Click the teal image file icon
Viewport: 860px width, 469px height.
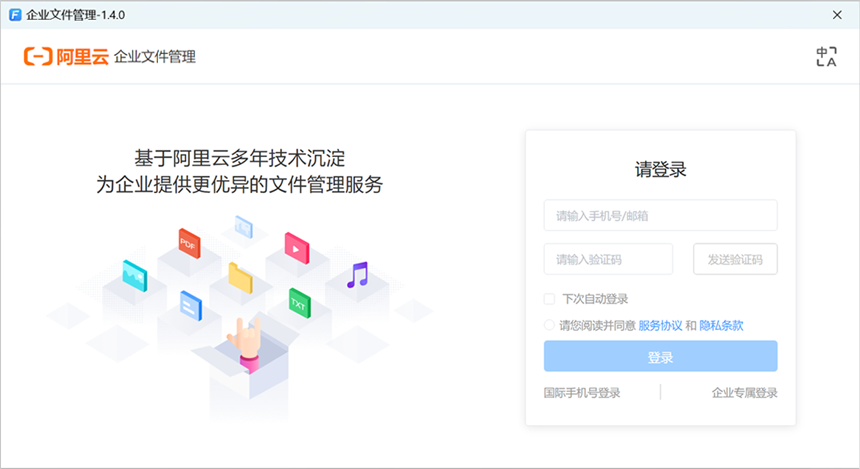coord(134,275)
